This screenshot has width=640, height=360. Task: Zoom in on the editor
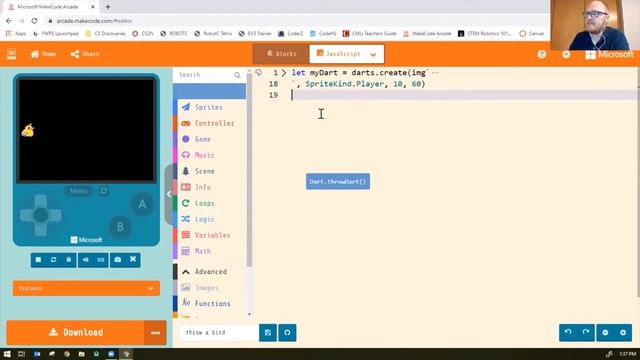(623, 333)
